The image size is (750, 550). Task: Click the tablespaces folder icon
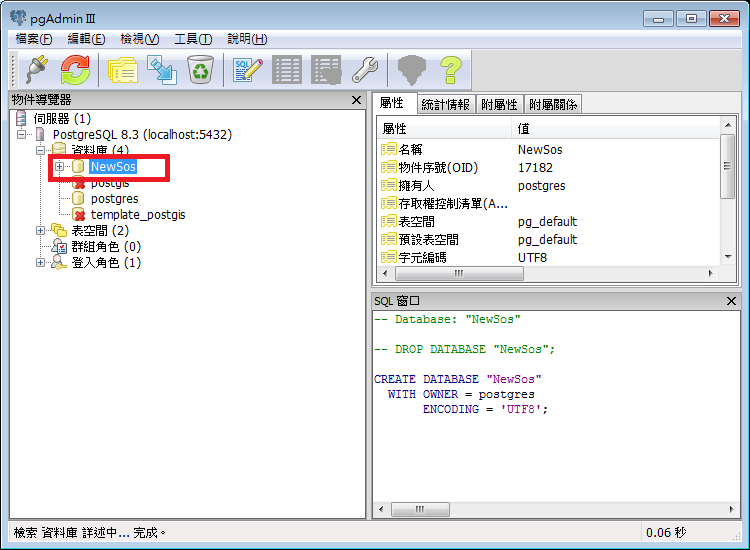(59, 230)
